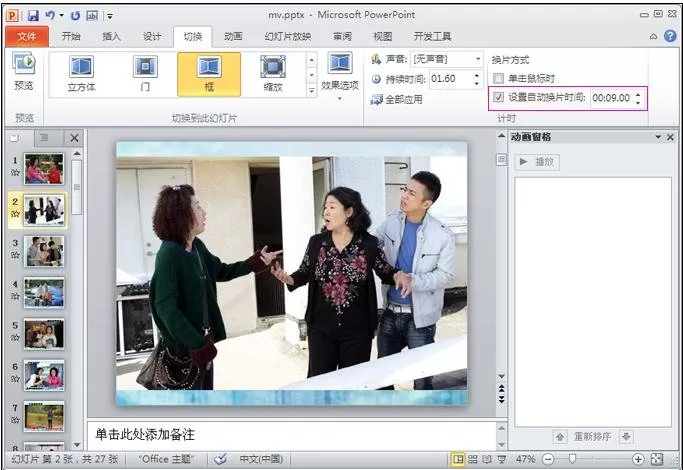Switch to the 开发工具 ribbon tab
This screenshot has height=470, width=683.
point(432,37)
